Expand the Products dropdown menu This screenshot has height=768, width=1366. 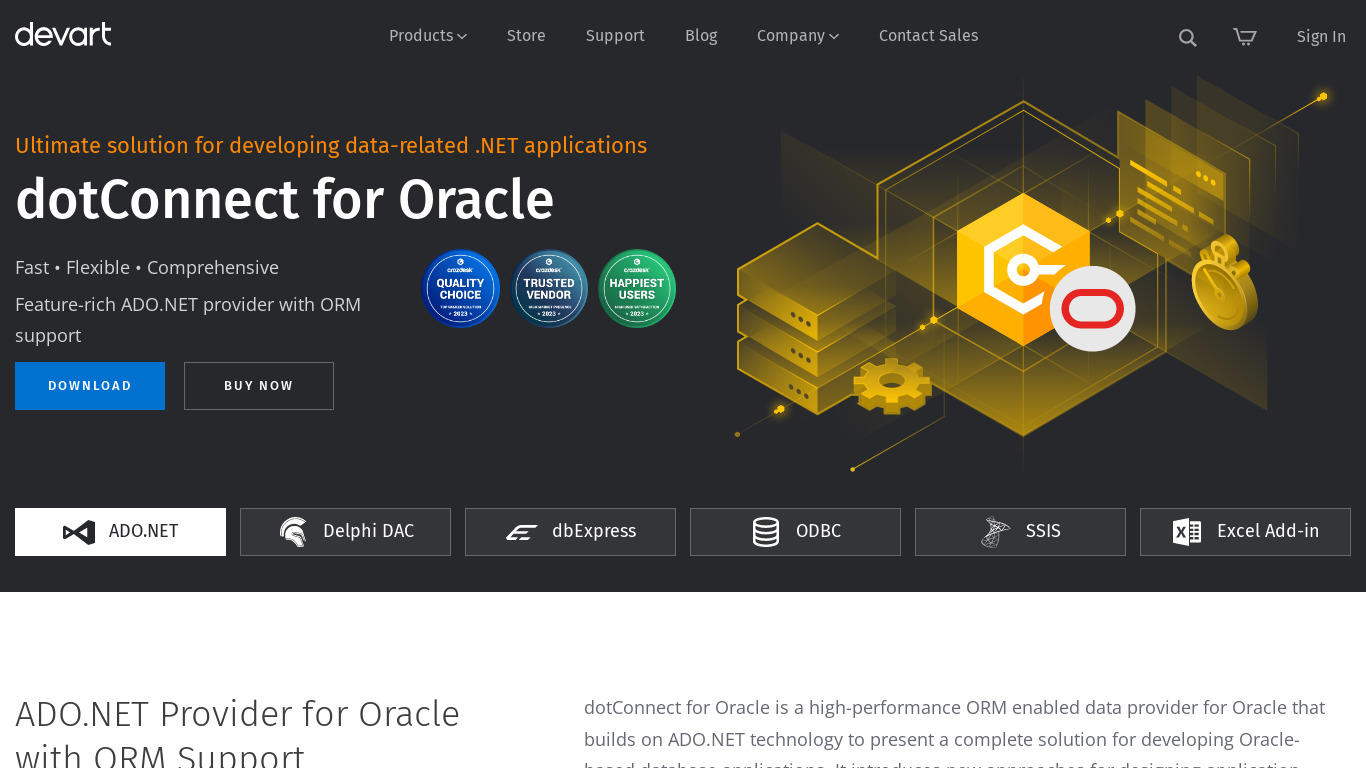pos(428,36)
